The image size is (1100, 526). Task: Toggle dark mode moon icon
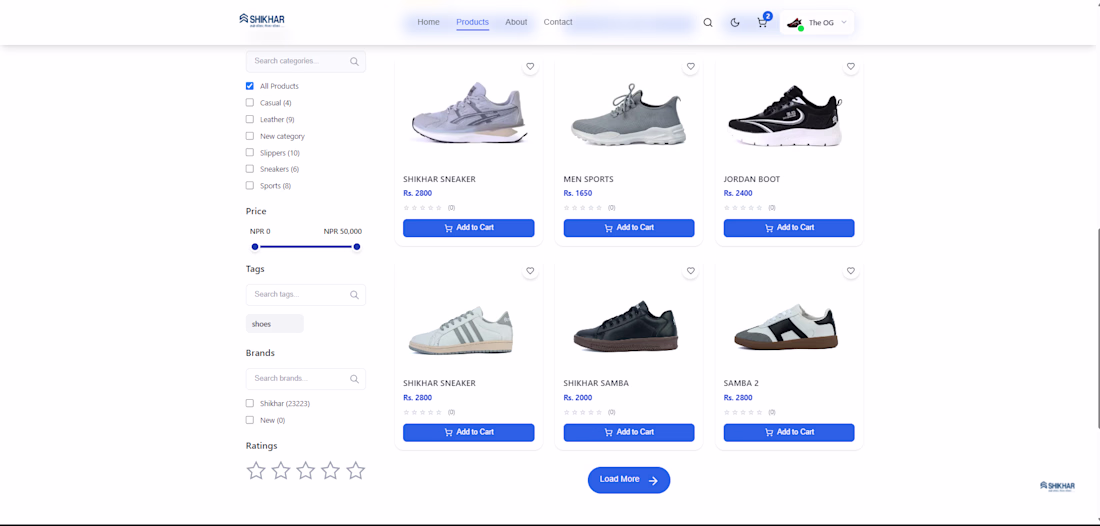coord(735,22)
